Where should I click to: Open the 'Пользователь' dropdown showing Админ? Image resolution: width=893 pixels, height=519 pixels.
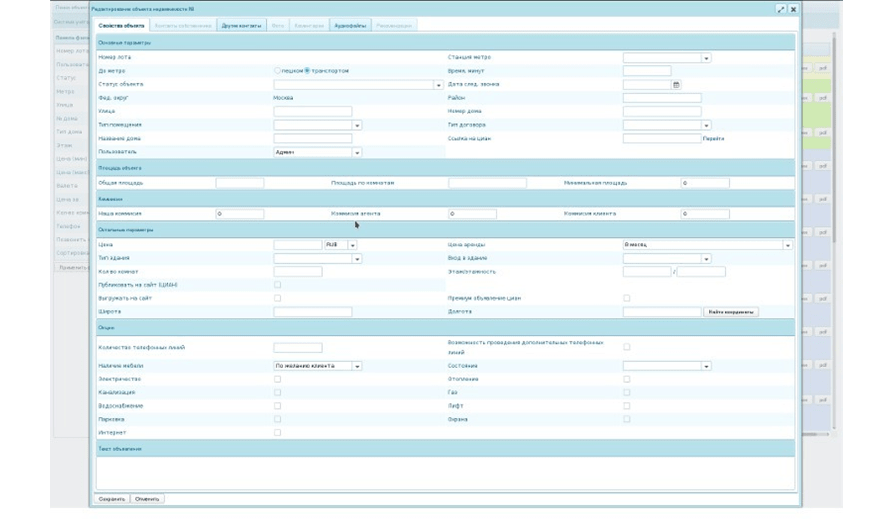pyautogui.click(x=357, y=152)
